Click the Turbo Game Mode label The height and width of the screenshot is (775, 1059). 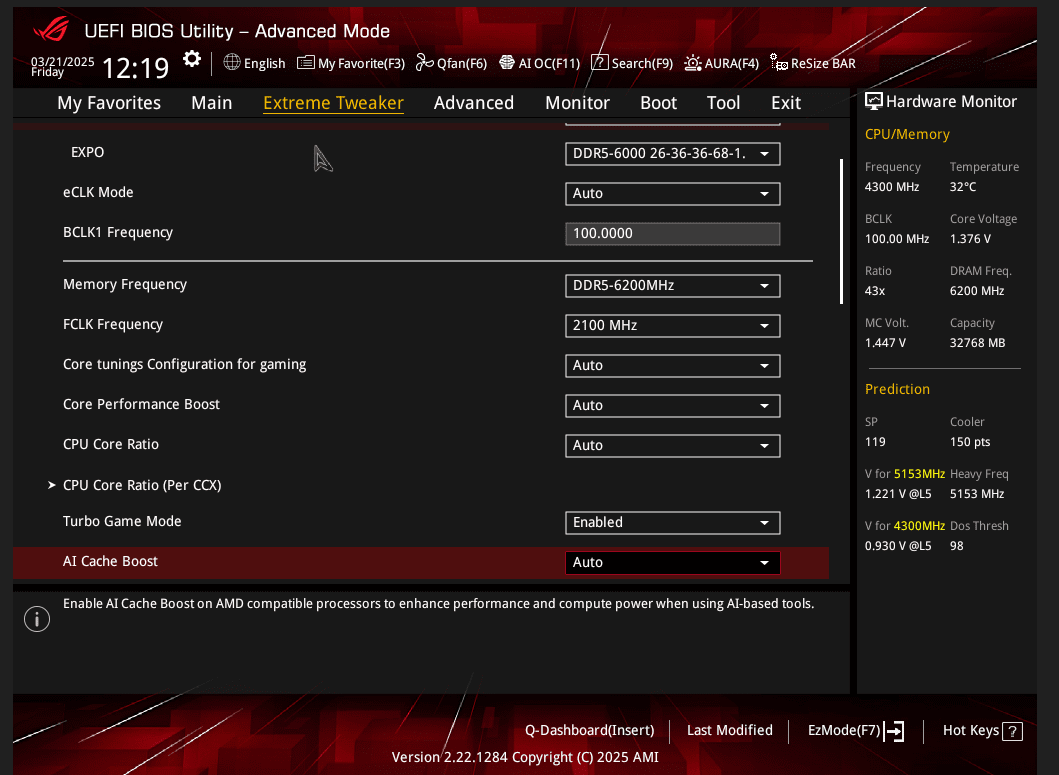[x=122, y=522]
